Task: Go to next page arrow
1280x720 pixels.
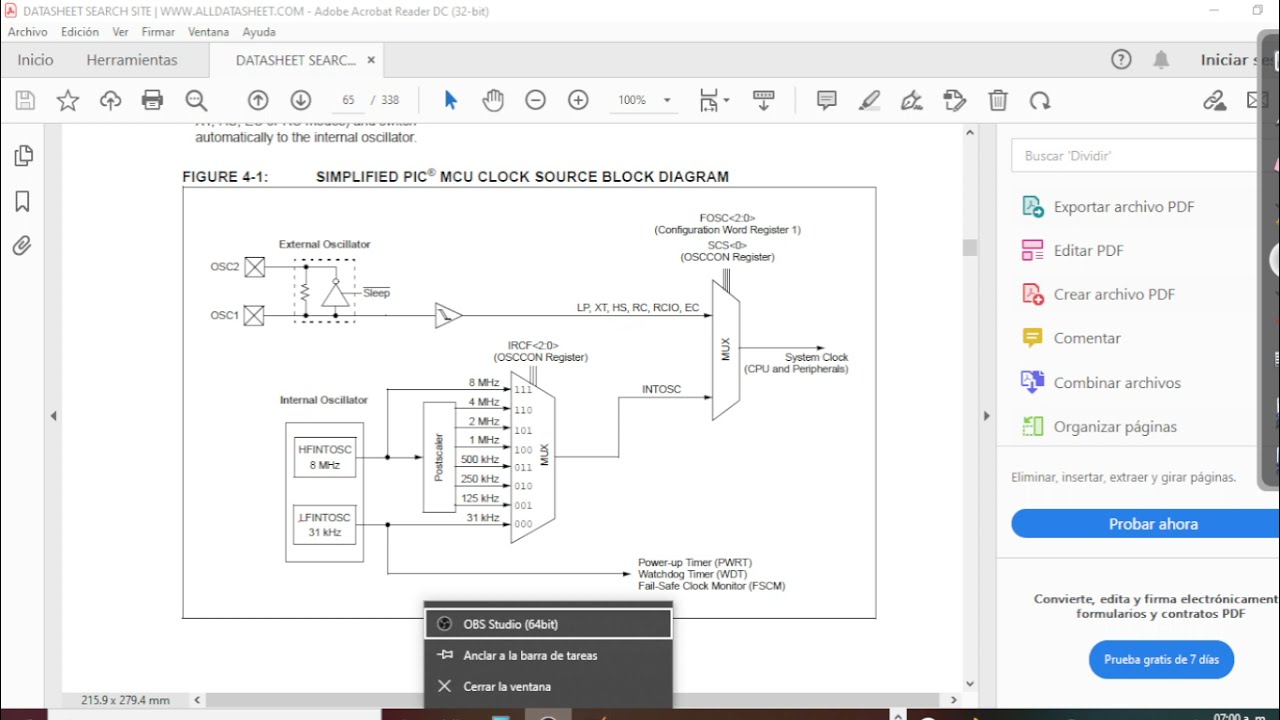Action: click(x=301, y=100)
